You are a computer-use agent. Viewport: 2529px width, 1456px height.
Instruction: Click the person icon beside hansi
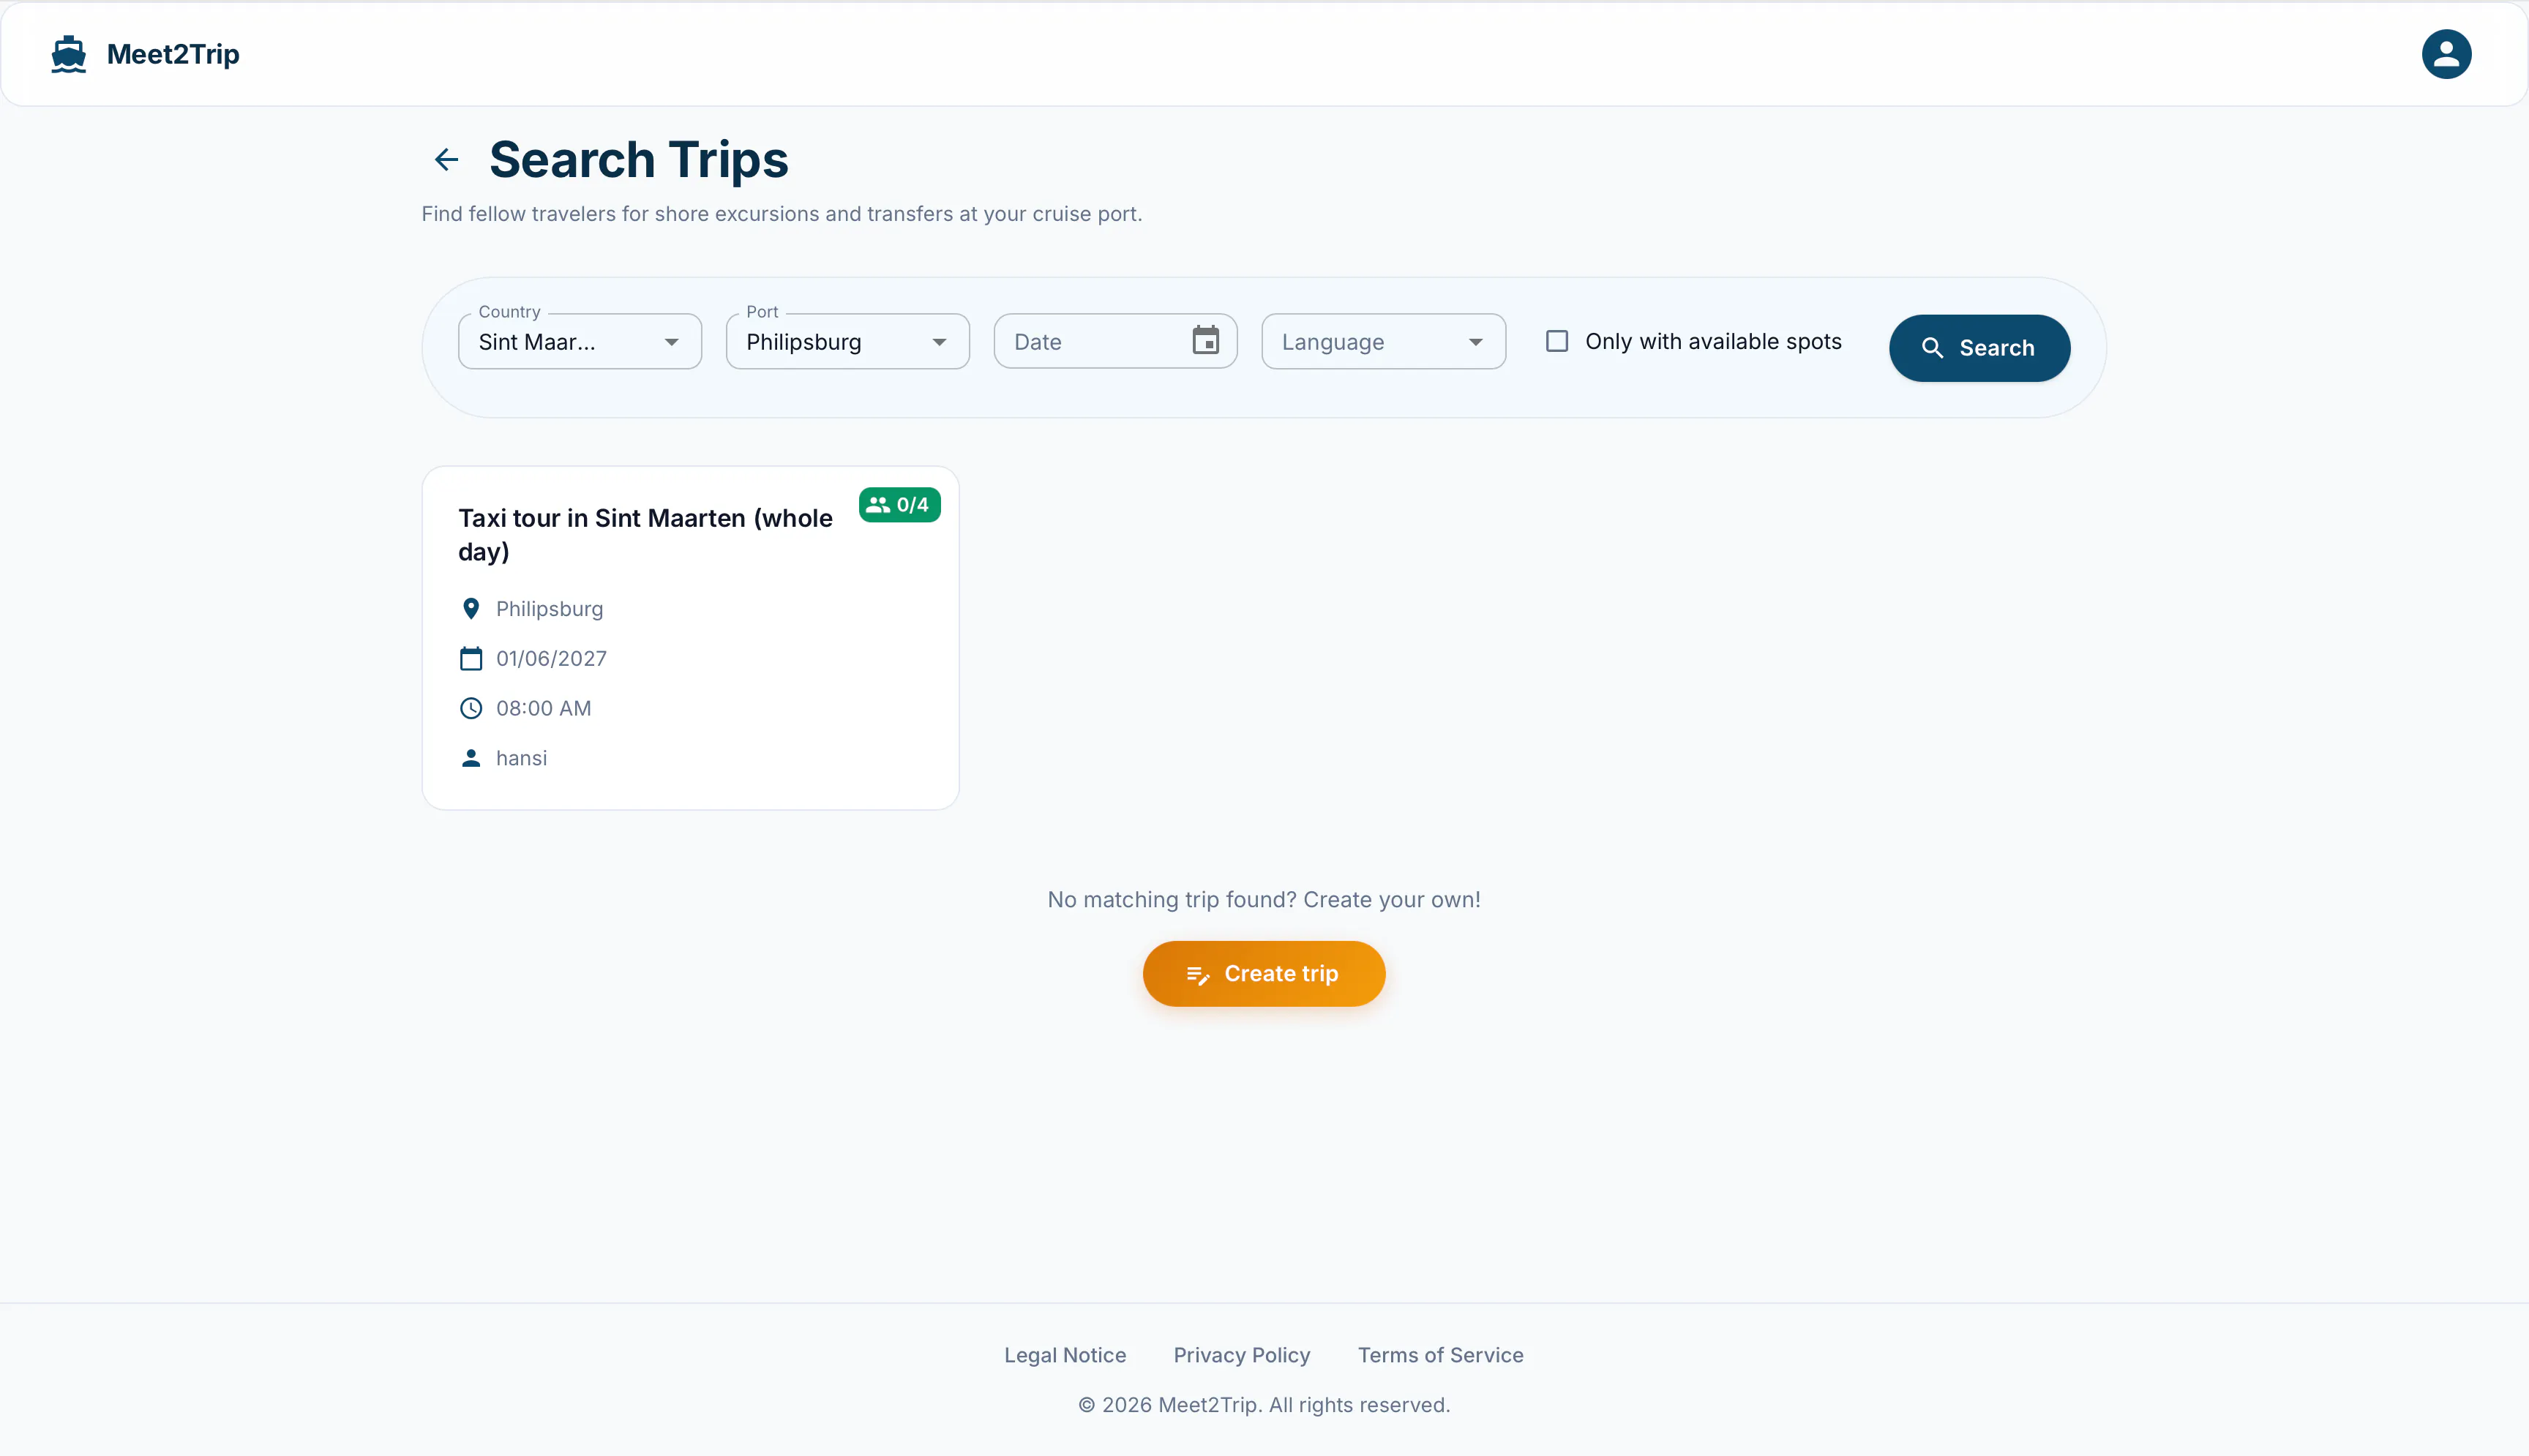(x=471, y=758)
